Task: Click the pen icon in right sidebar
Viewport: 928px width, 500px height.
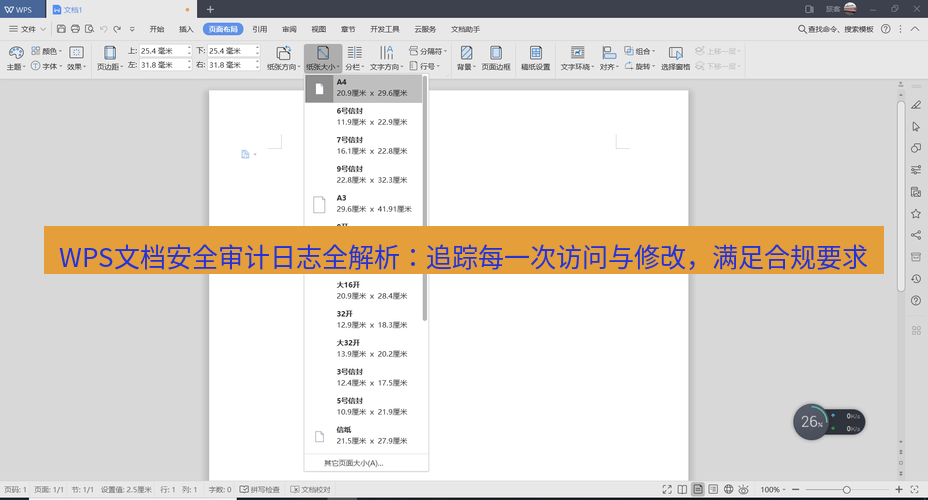Action: [x=916, y=105]
